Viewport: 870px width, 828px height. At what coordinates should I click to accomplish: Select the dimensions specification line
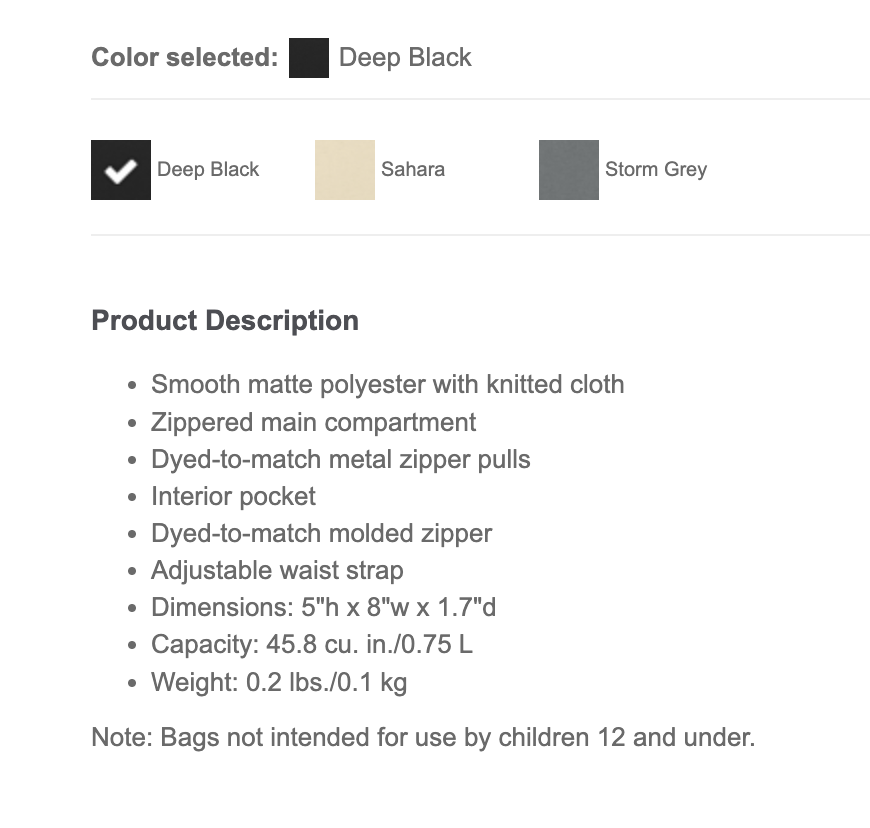323,607
